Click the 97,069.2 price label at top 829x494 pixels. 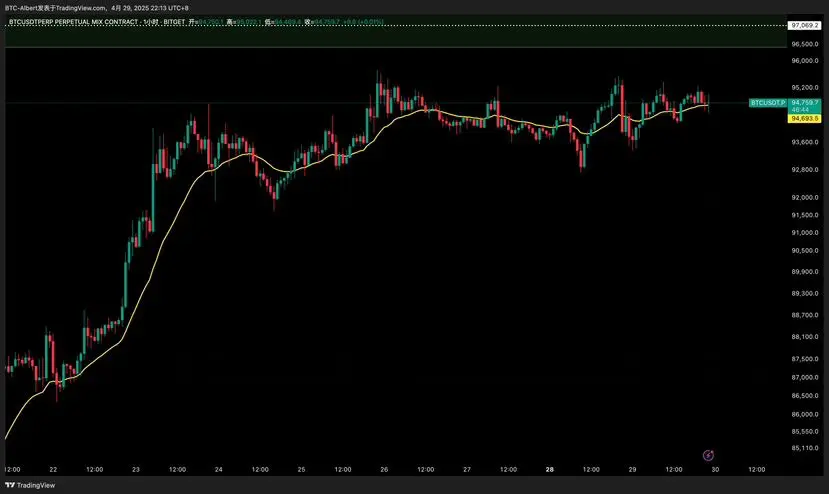click(x=804, y=25)
